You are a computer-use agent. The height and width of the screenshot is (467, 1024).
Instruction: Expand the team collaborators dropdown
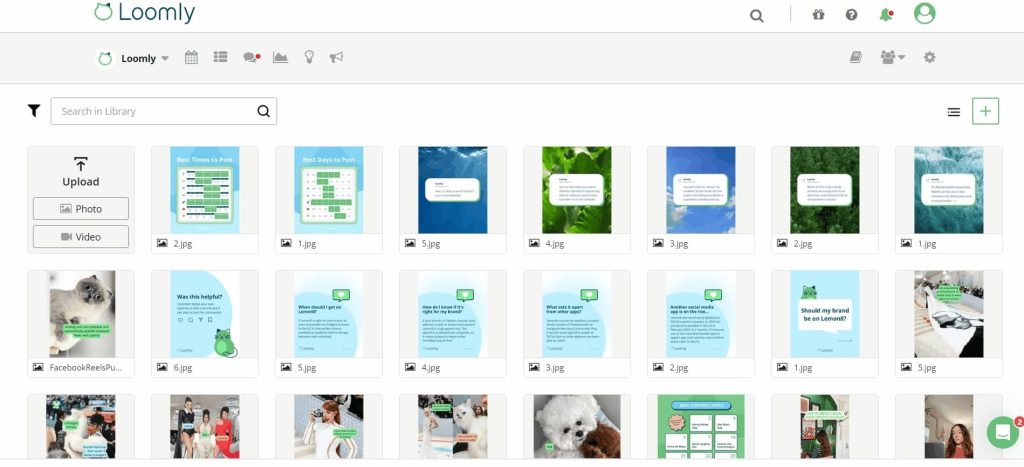point(892,58)
